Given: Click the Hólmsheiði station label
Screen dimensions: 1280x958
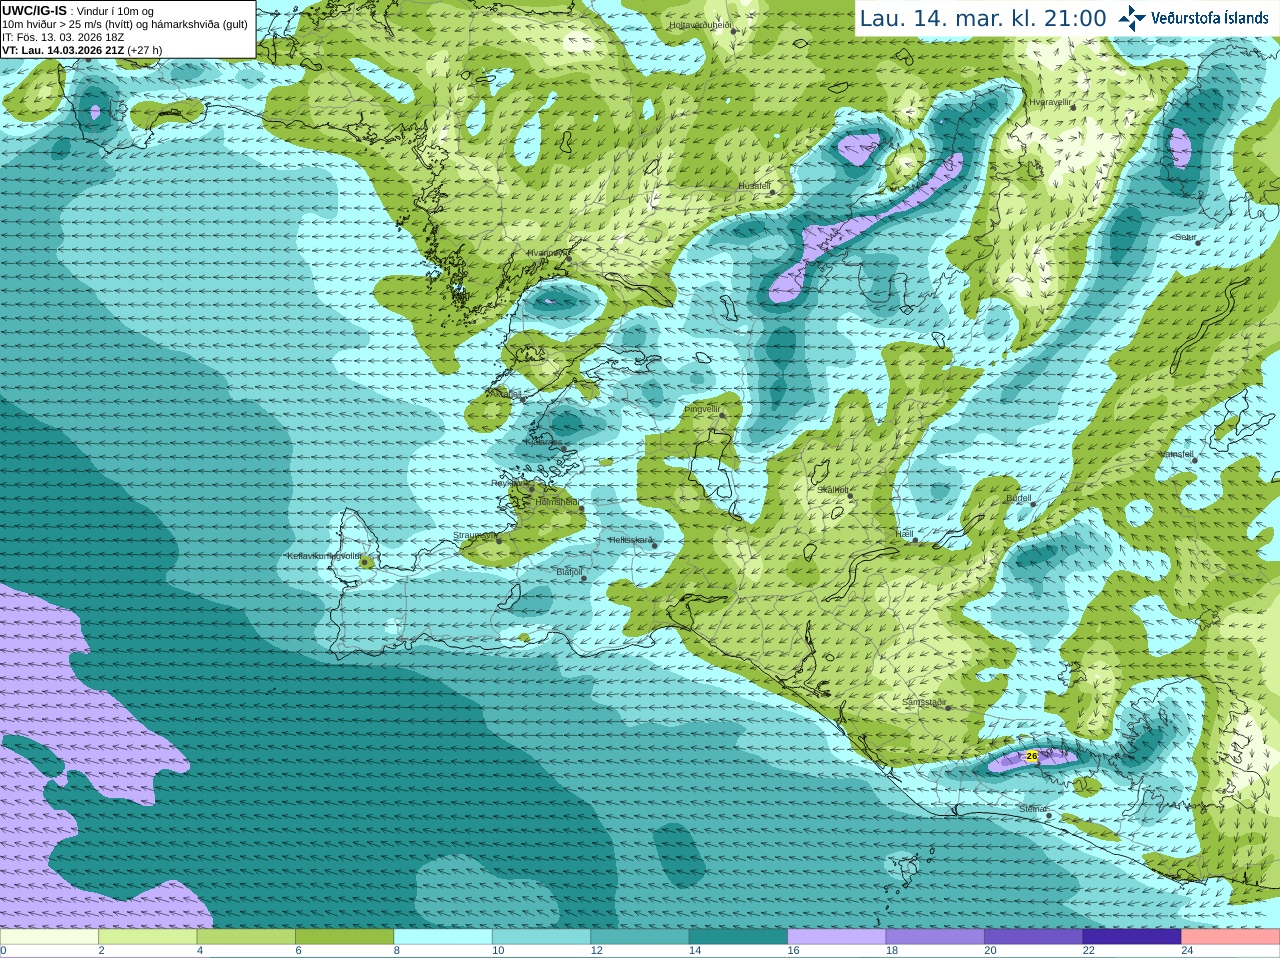Looking at the screenshot, I should click(557, 502).
